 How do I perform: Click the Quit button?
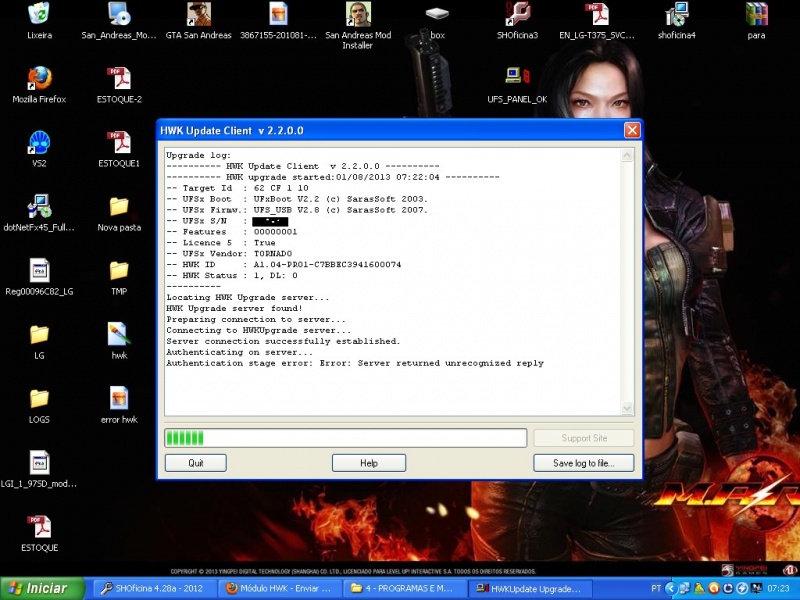[x=196, y=463]
